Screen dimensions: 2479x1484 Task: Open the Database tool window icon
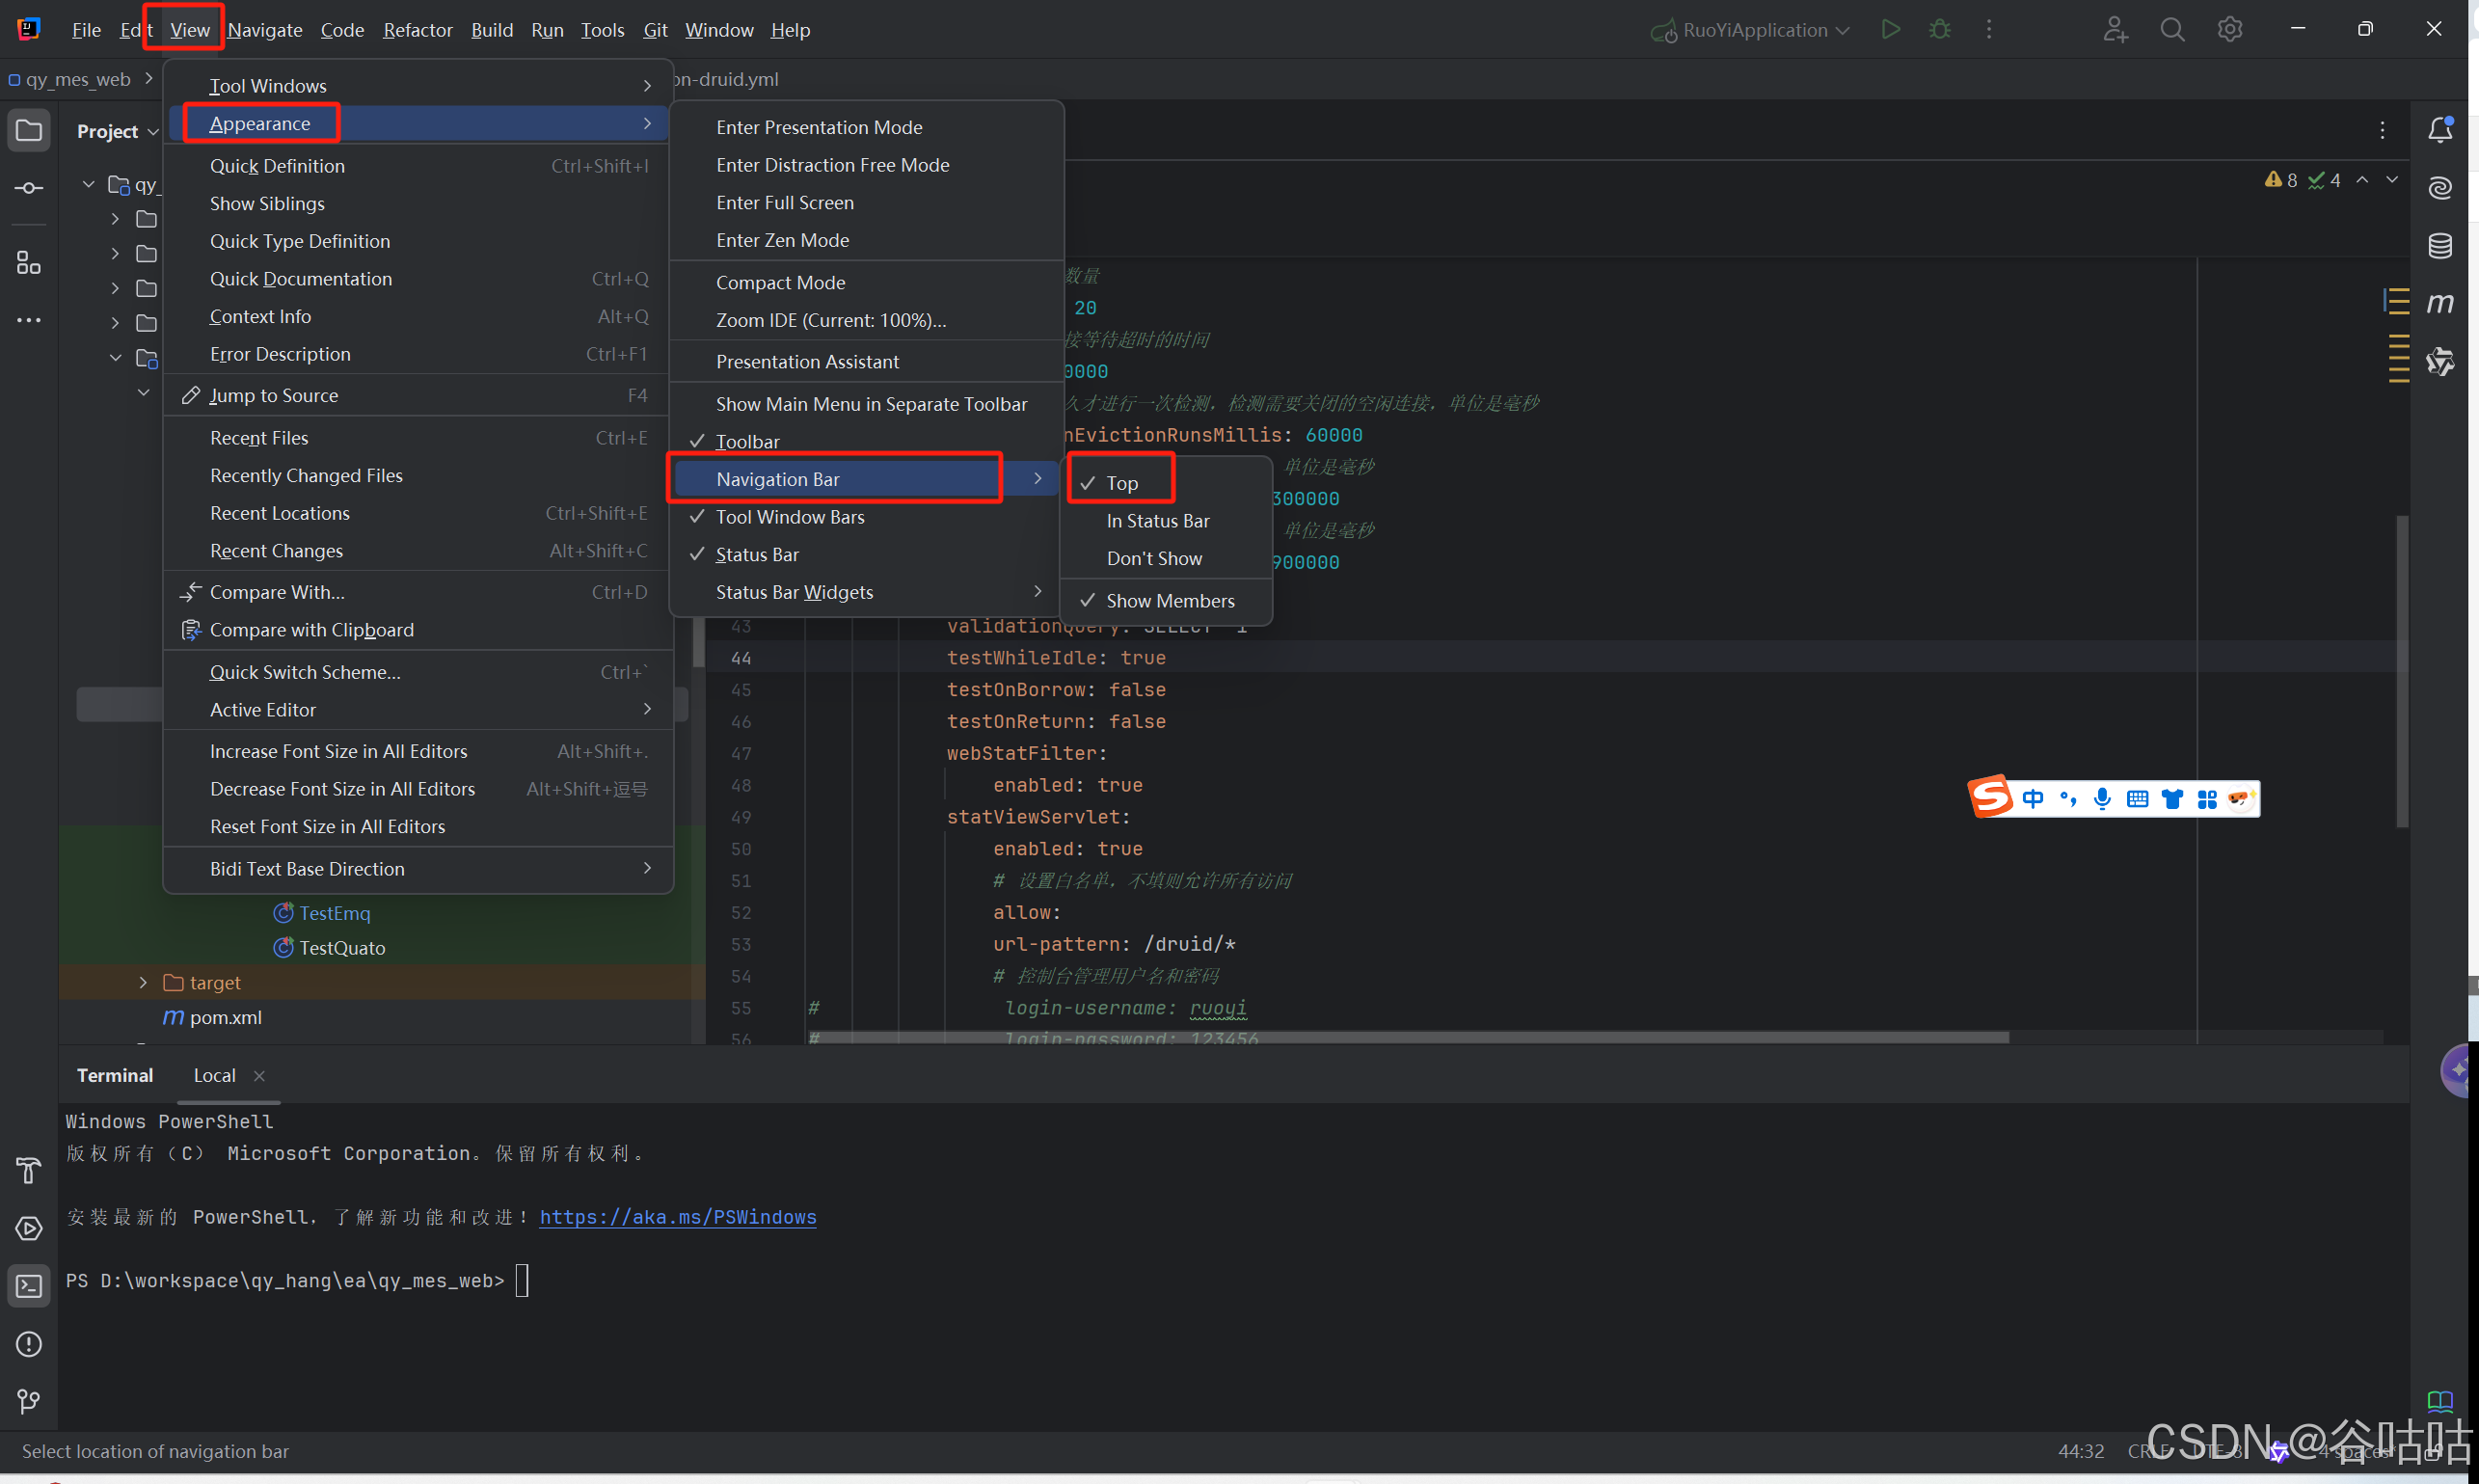click(2440, 246)
